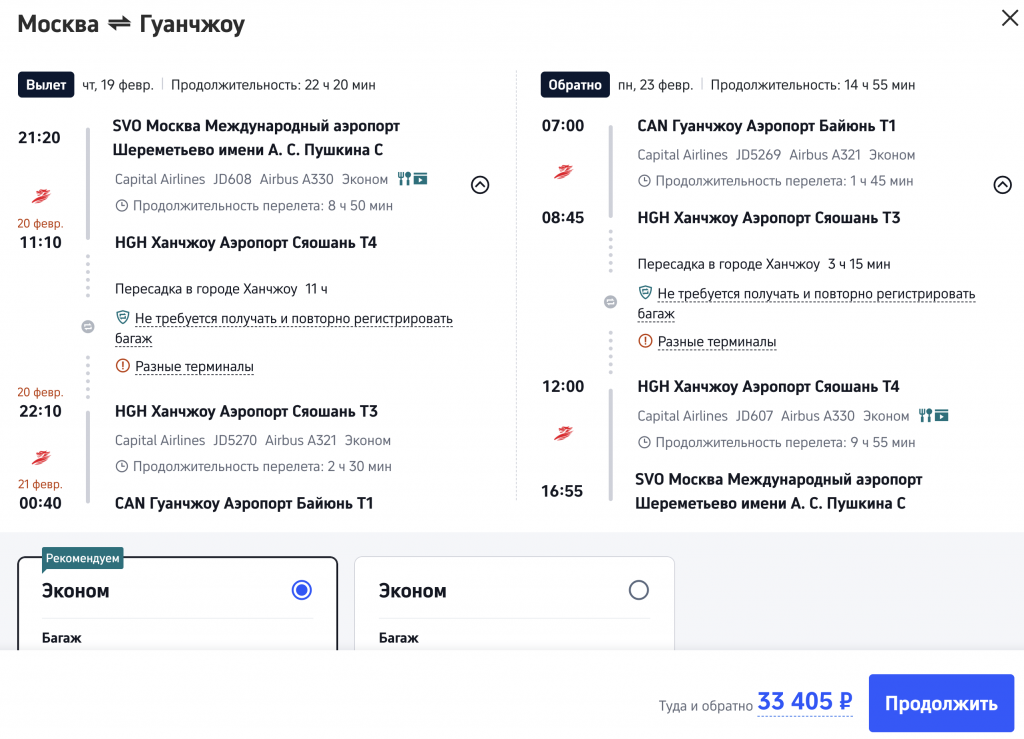Image resolution: width=1024 pixels, height=739 pixels.
Task: Close the flight details dialog
Action: coord(1009,18)
